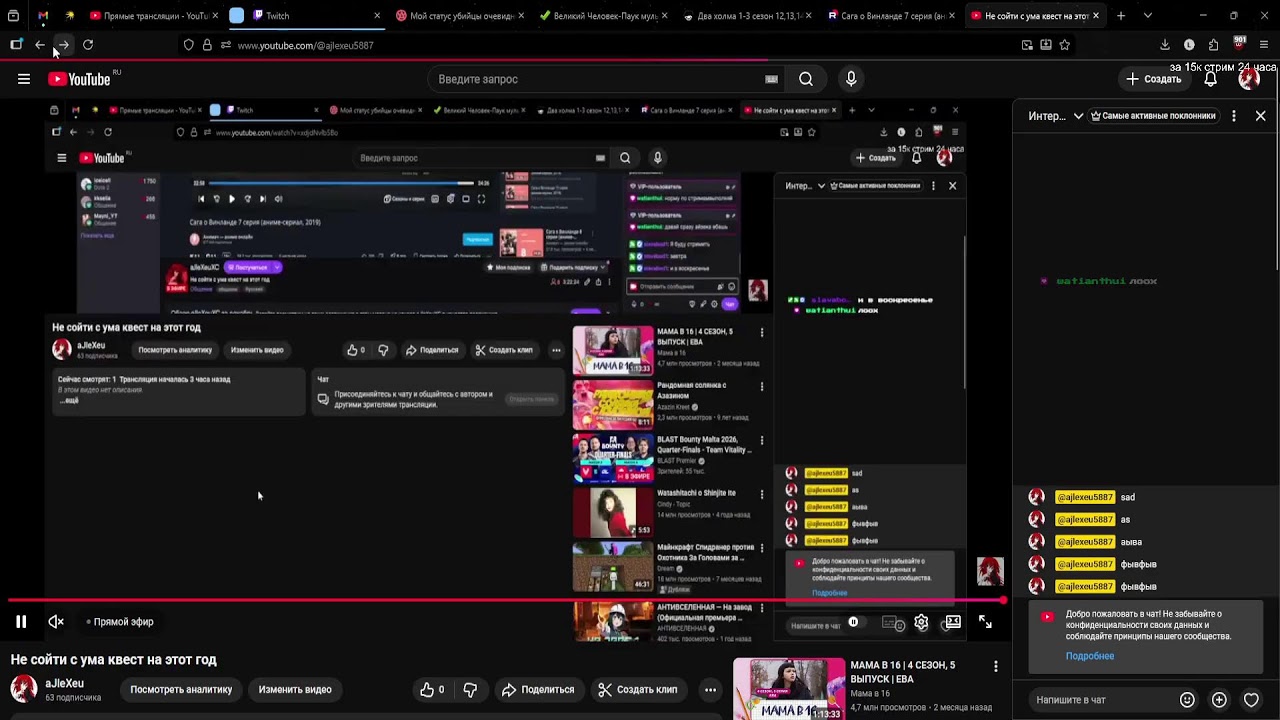Open the browser extensions puzzle icon
1280x720 pixels.
(x=1213, y=45)
